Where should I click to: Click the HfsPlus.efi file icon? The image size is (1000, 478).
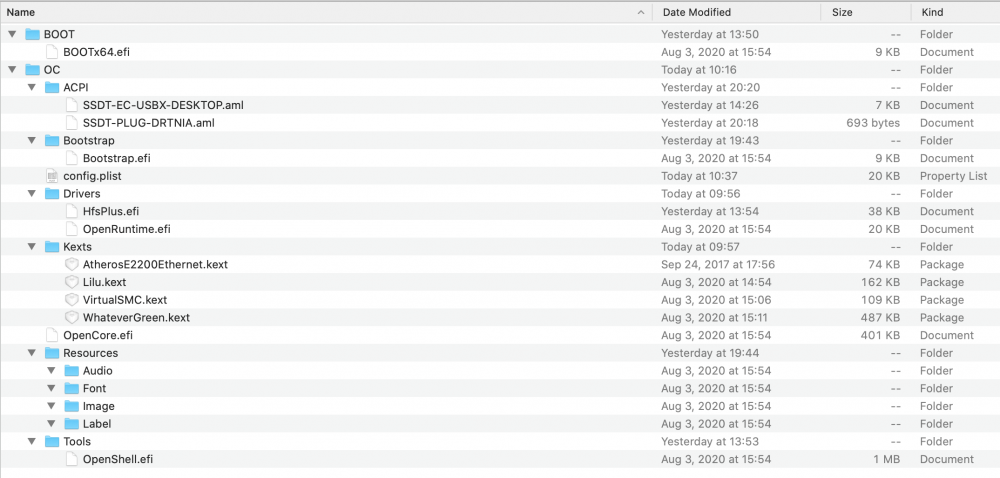click(x=71, y=212)
